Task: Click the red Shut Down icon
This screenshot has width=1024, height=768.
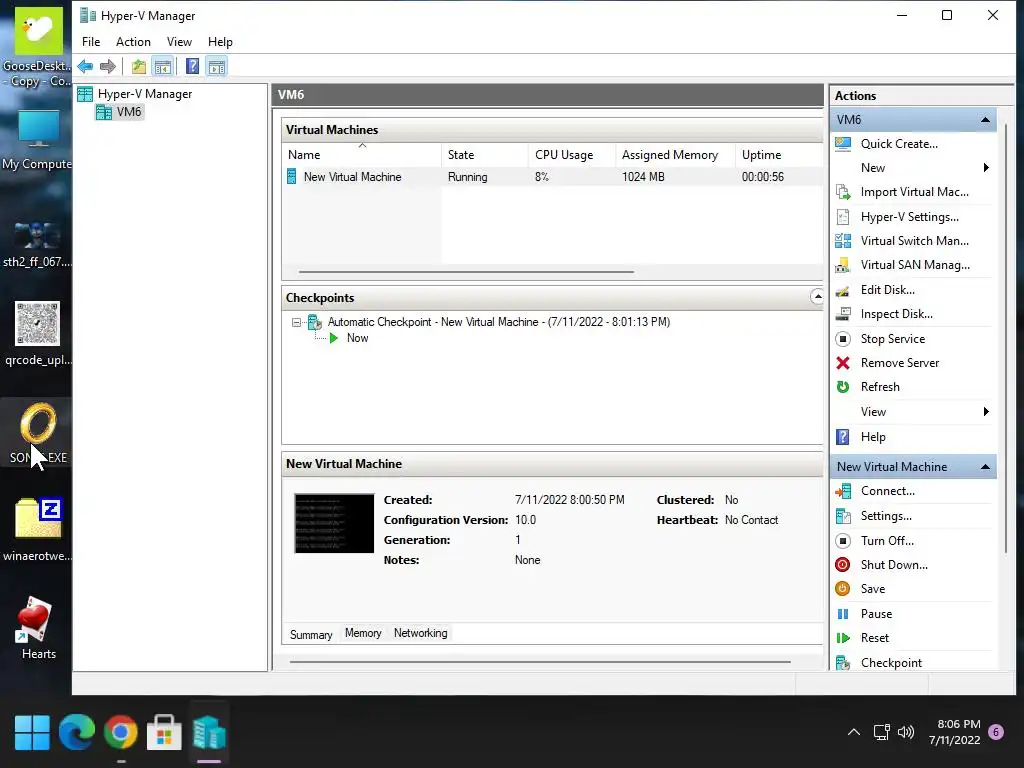Action: 843,565
